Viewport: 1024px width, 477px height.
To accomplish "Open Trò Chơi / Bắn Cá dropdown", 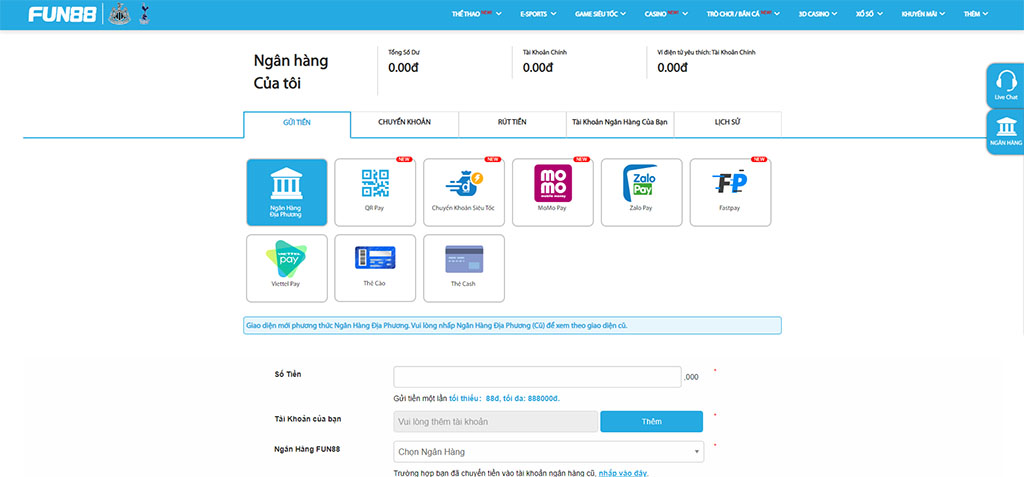I will 743,14.
